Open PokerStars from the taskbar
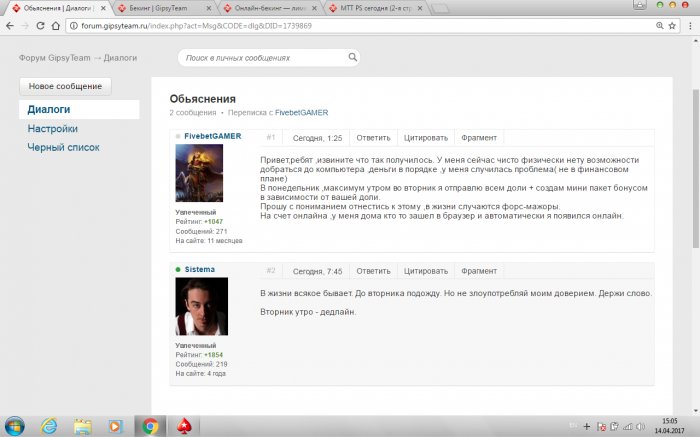700x437 pixels. tap(183, 426)
